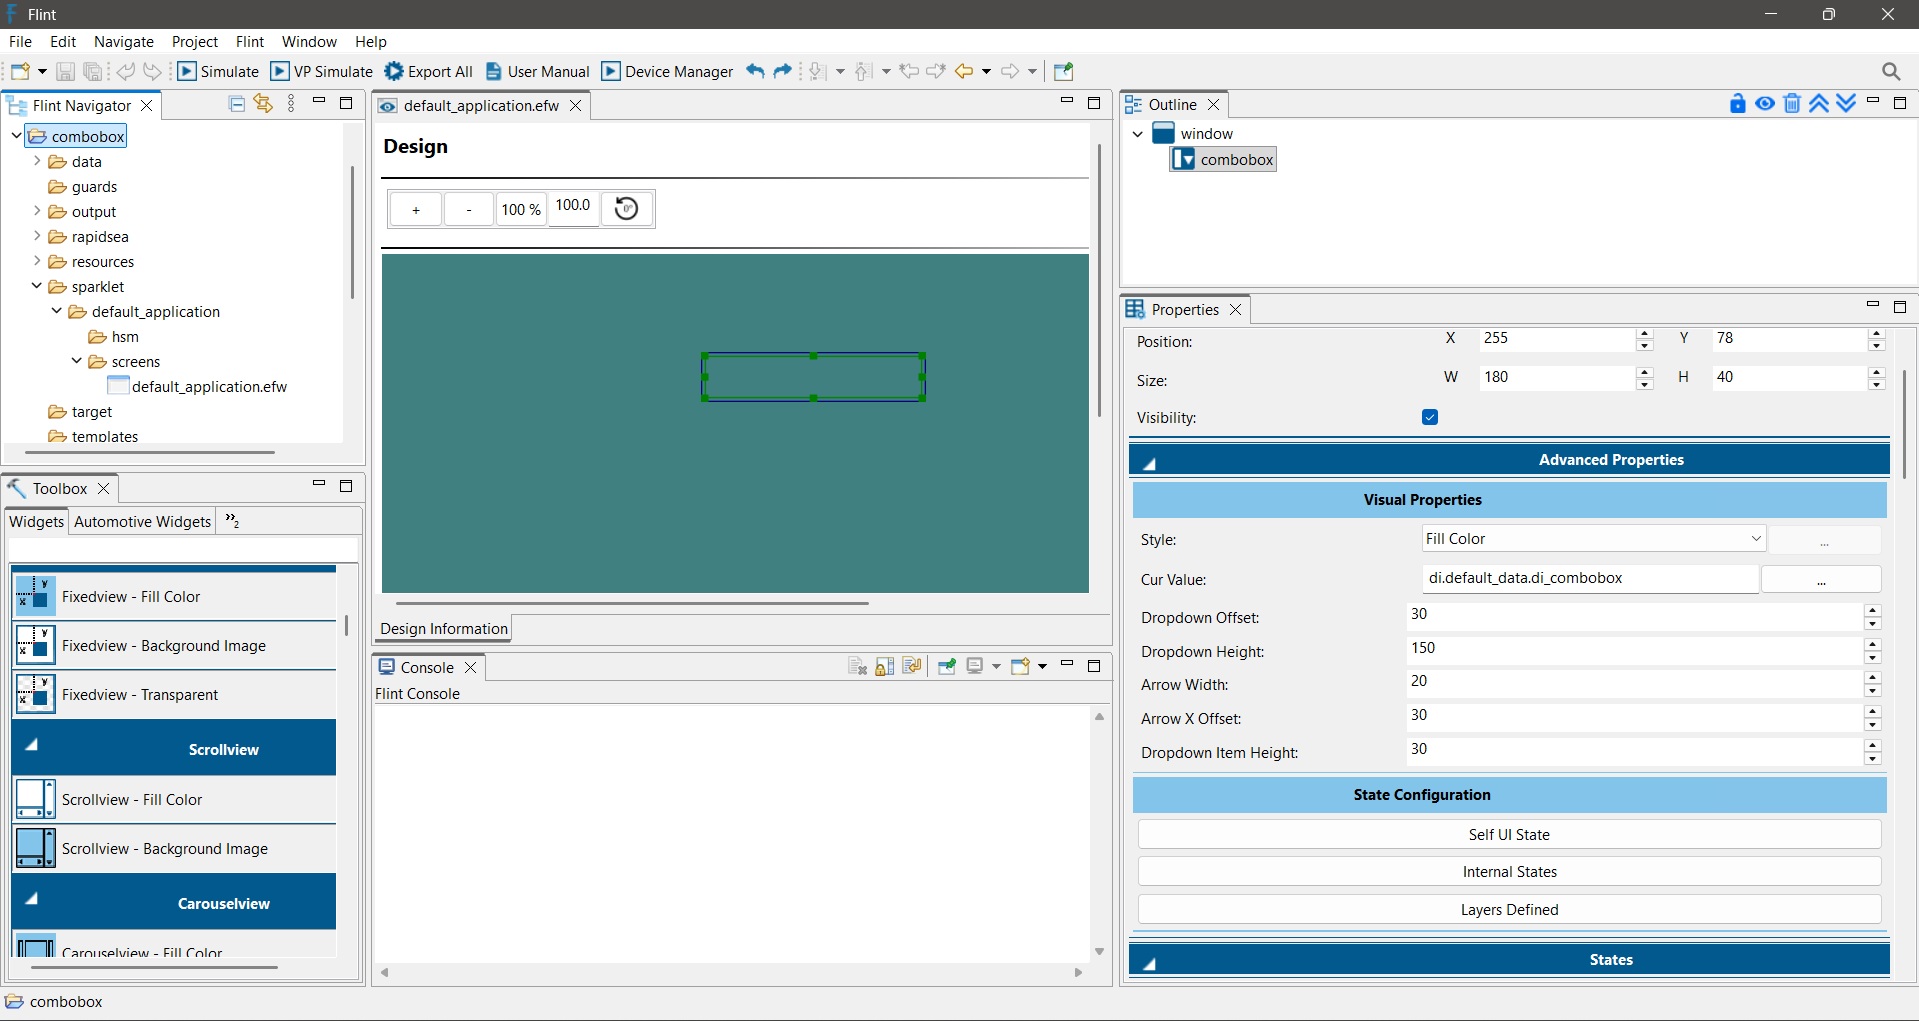This screenshot has width=1919, height=1021.
Task: Open the Device Manager
Action: (x=667, y=71)
